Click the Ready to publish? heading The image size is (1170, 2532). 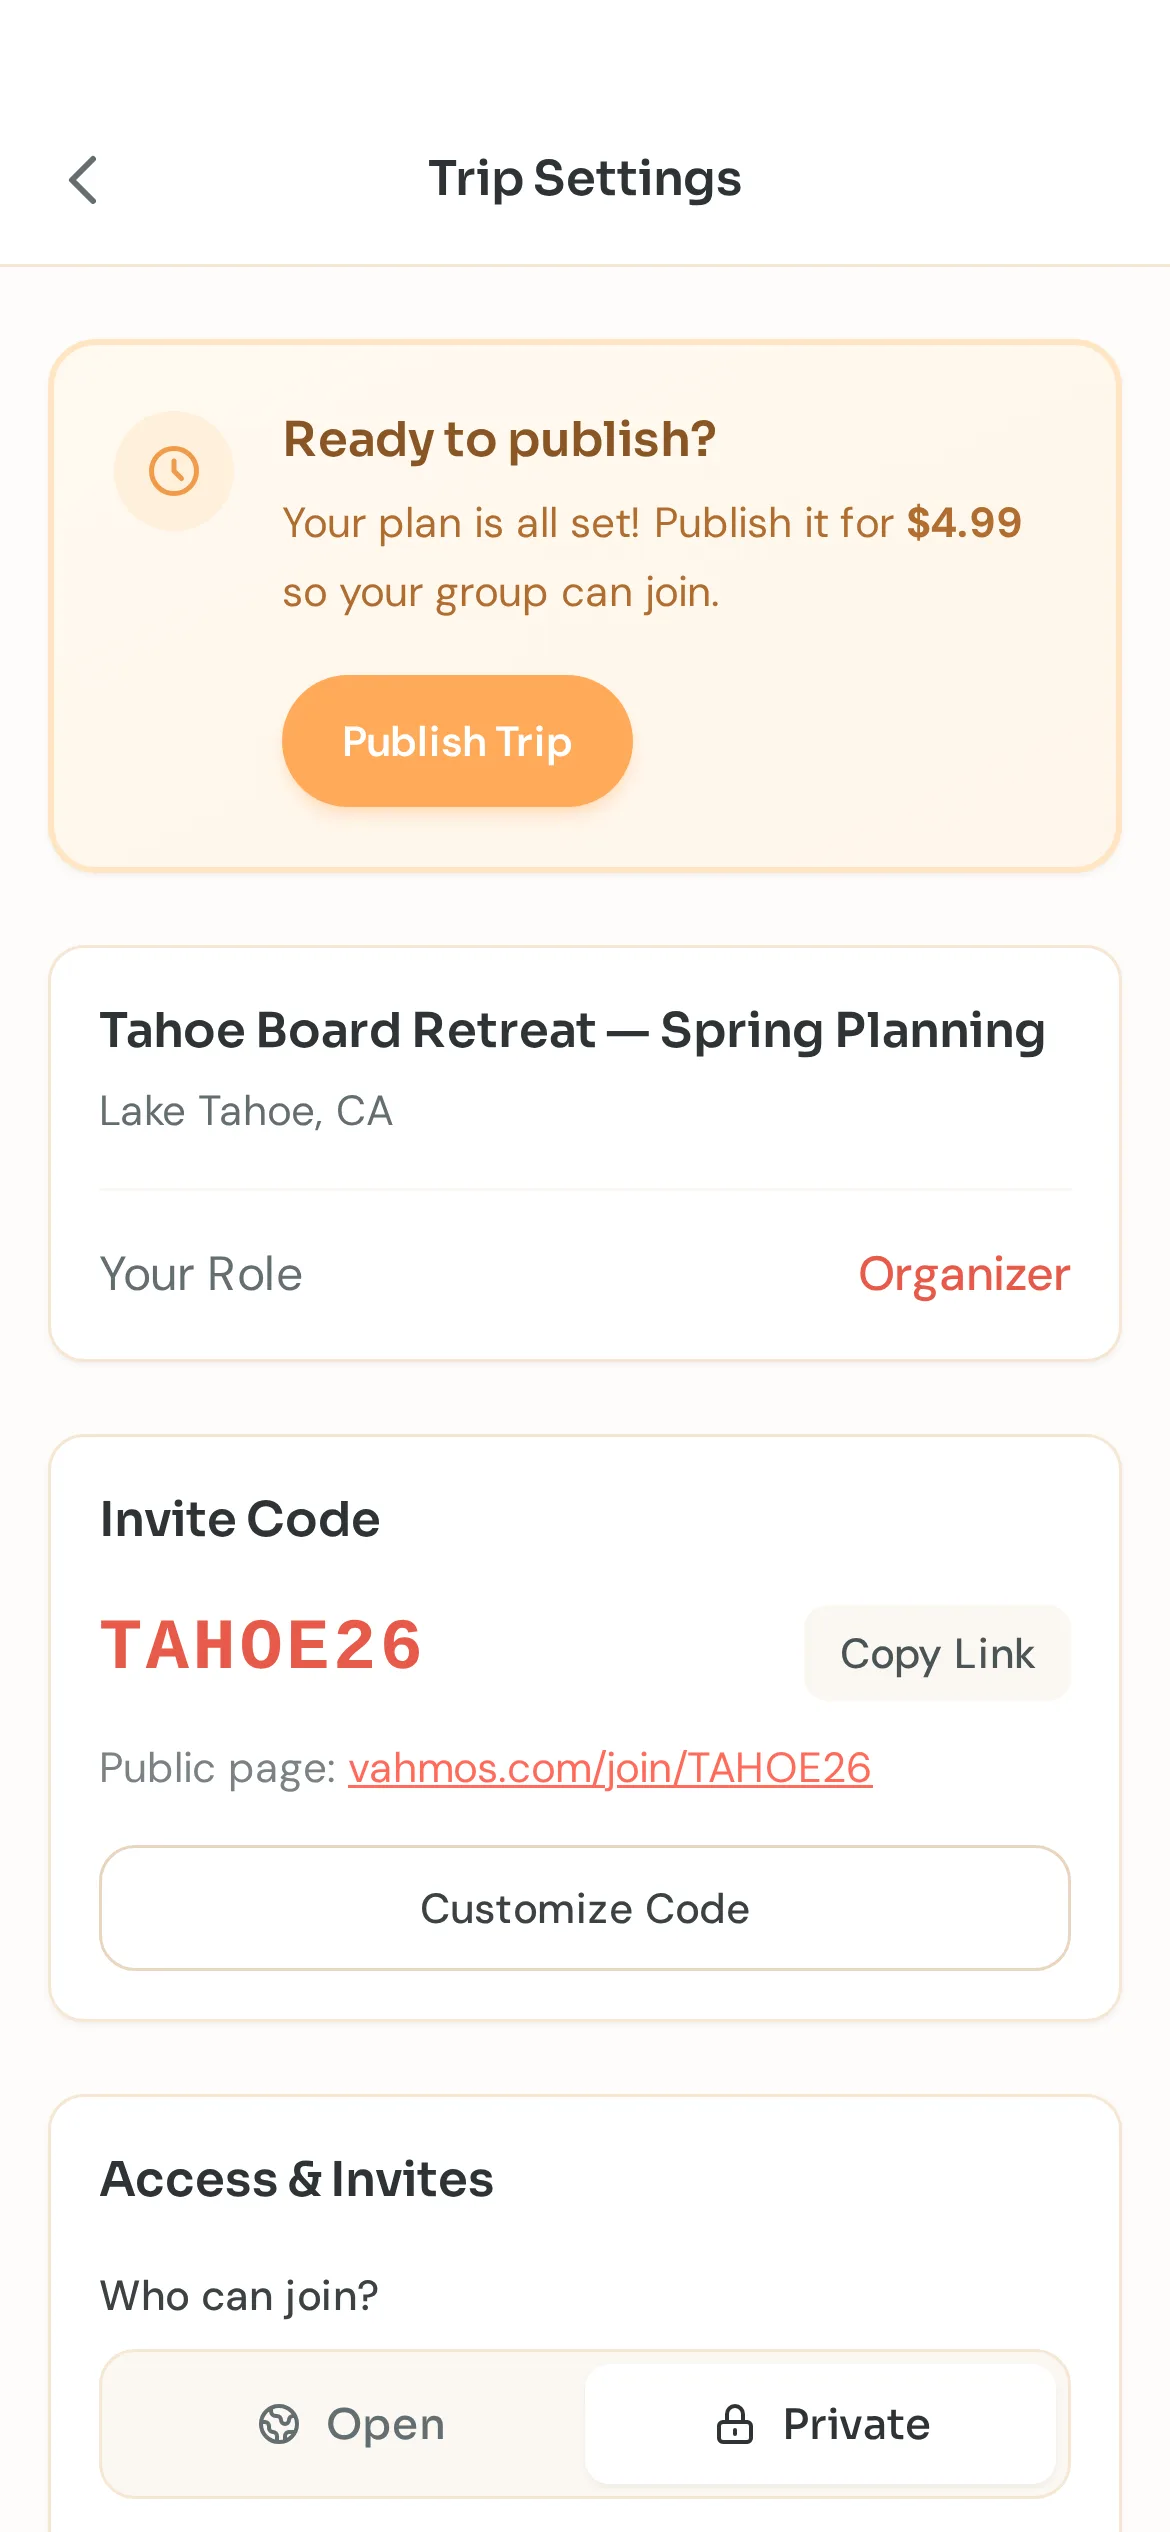point(499,440)
